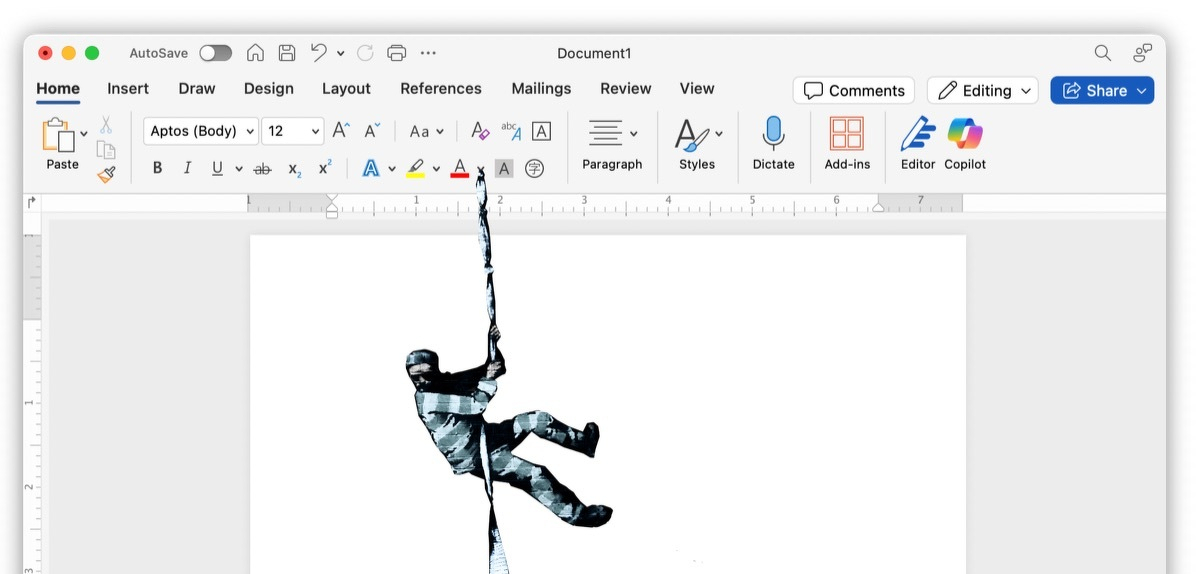This screenshot has width=1200, height=574.
Task: Expand the Paste options arrow
Action: coord(84,133)
